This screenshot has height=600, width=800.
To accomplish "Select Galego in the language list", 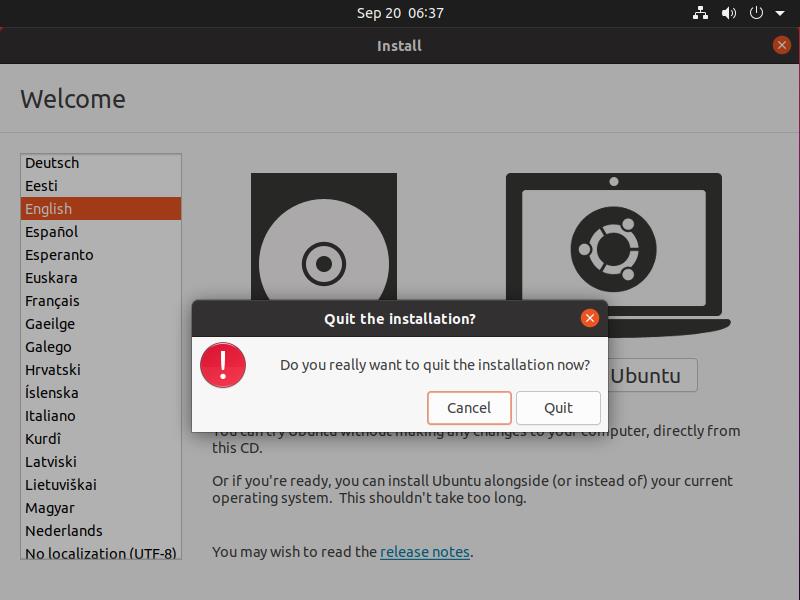I will coord(101,346).
